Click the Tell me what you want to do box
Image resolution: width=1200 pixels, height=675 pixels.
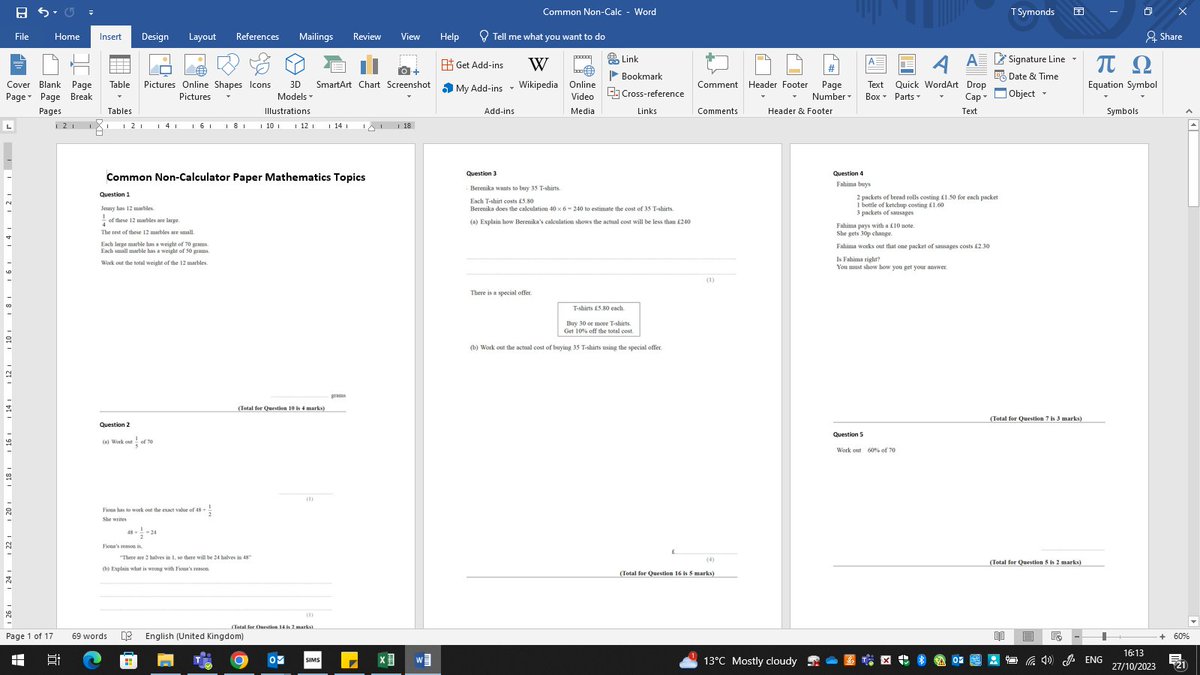542,37
